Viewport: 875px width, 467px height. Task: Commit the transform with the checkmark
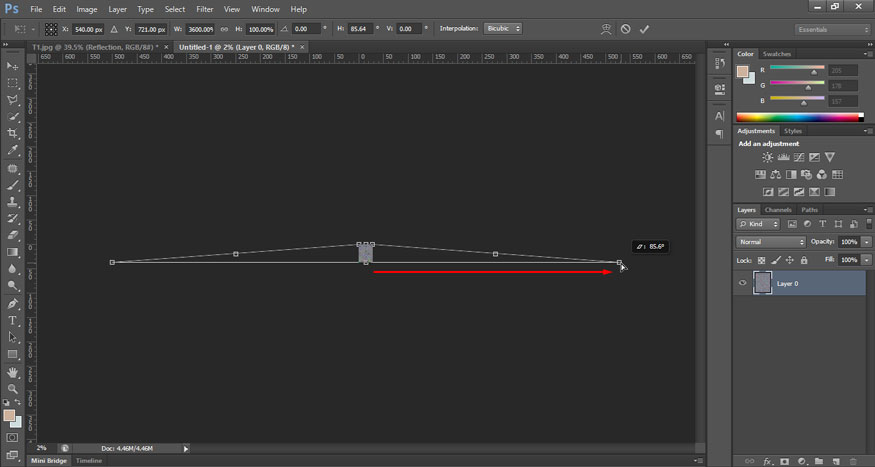click(644, 29)
